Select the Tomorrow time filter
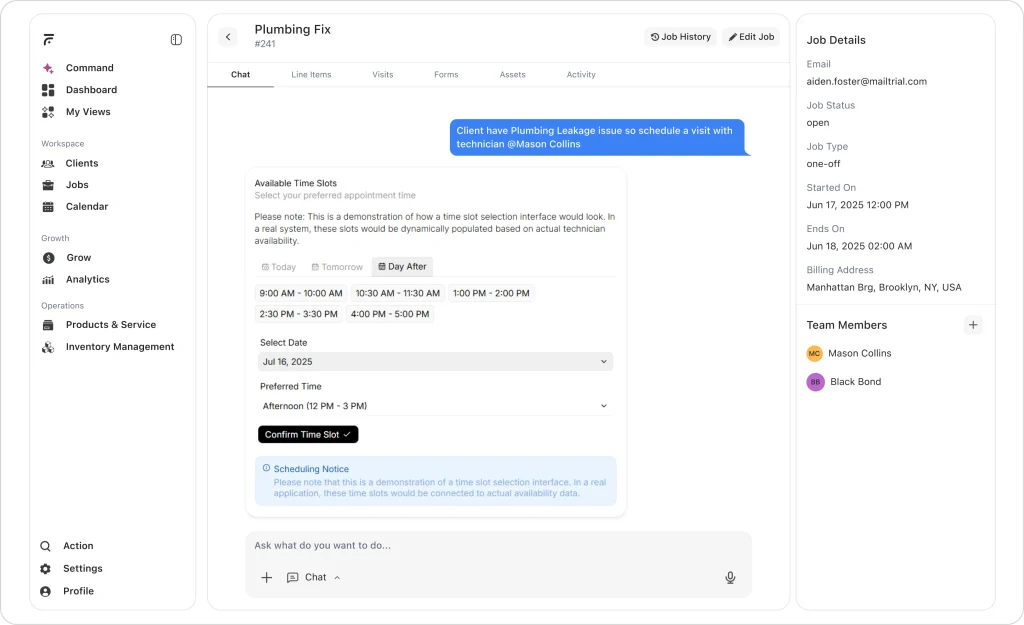Screen dimensions: 1024x625 pos(337,267)
